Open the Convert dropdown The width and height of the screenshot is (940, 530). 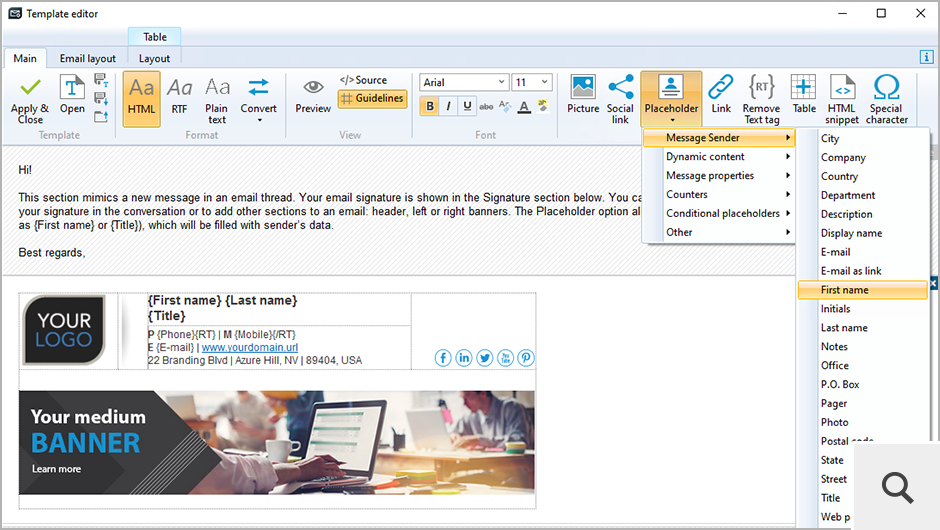pos(258,100)
